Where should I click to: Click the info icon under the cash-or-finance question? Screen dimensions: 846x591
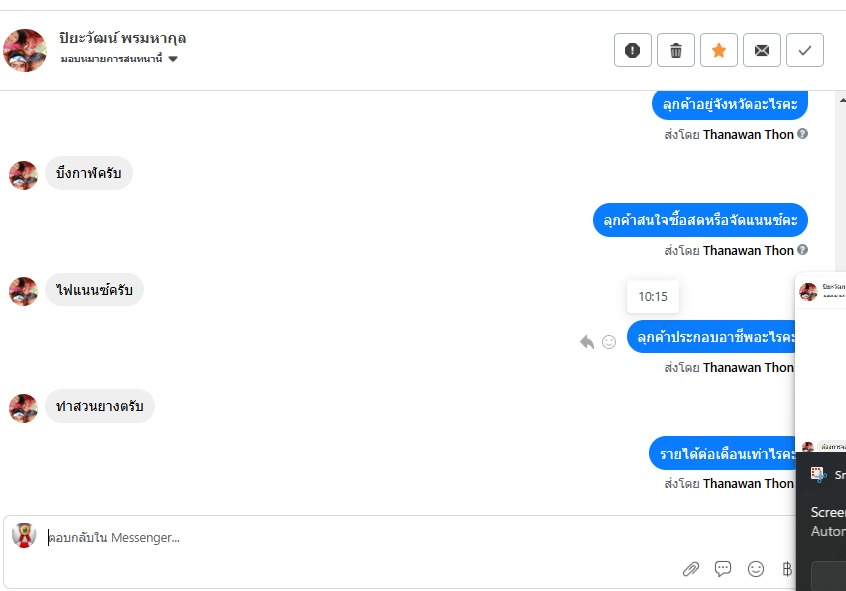pos(803,250)
